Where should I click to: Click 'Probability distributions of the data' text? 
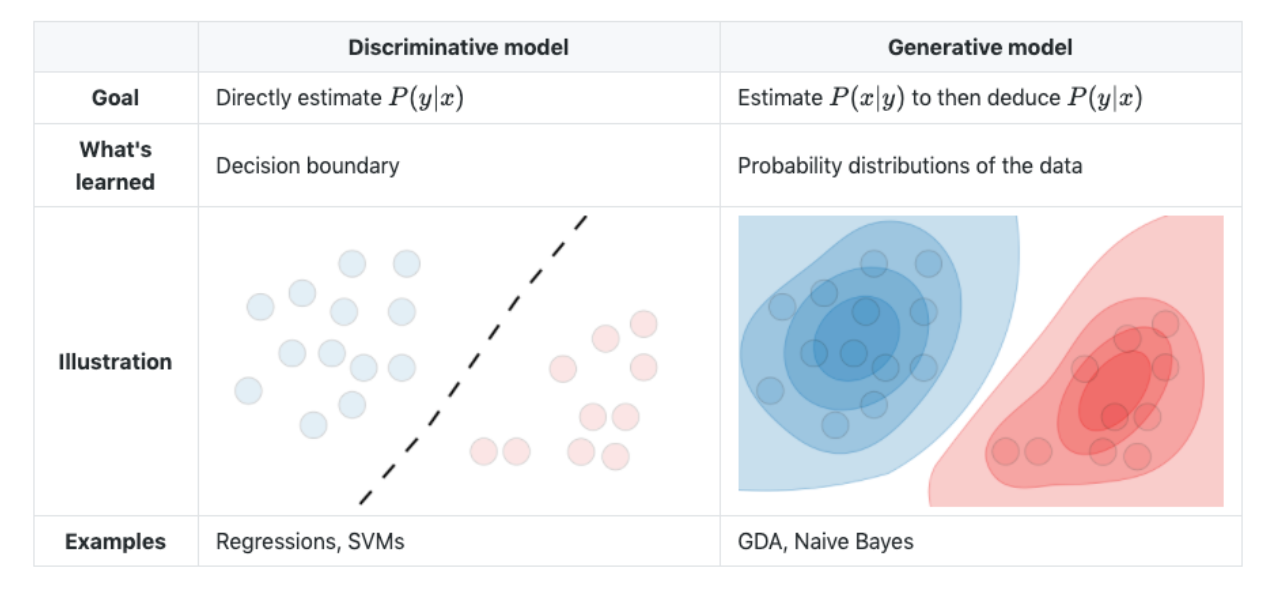tap(910, 165)
